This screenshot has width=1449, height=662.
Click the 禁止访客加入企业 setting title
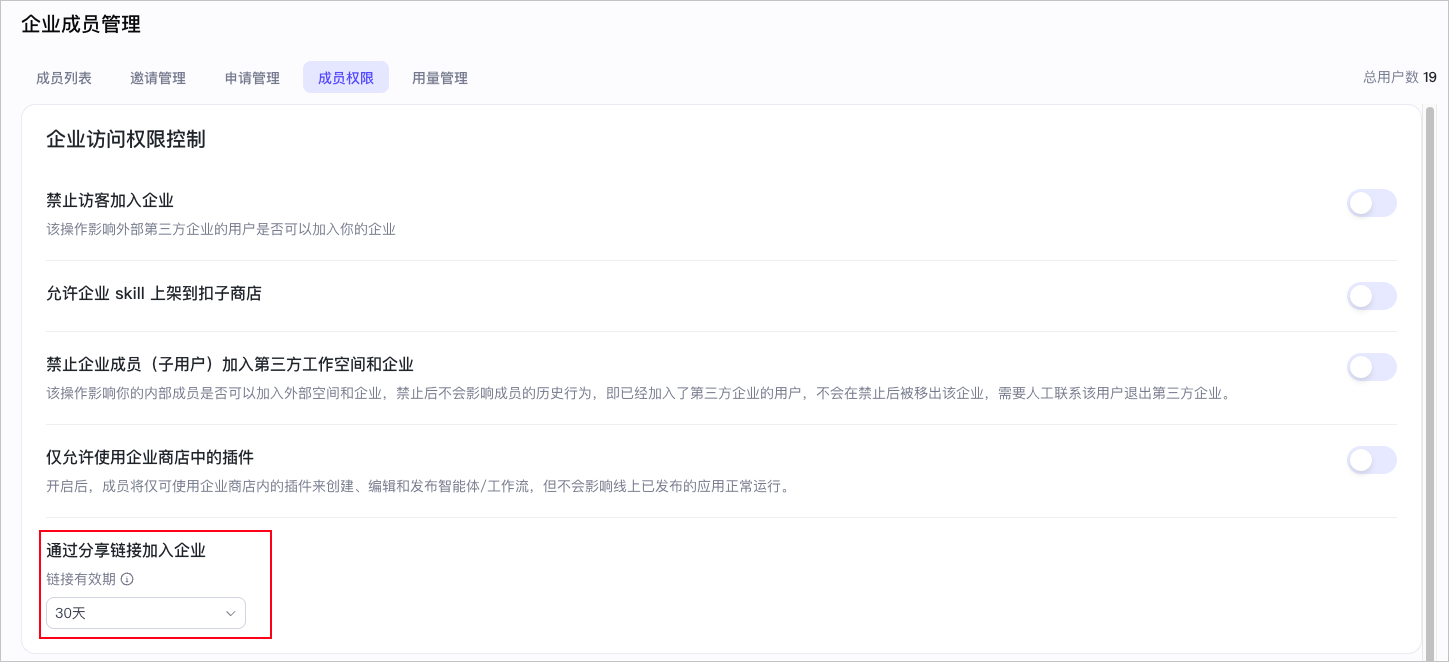tap(110, 200)
